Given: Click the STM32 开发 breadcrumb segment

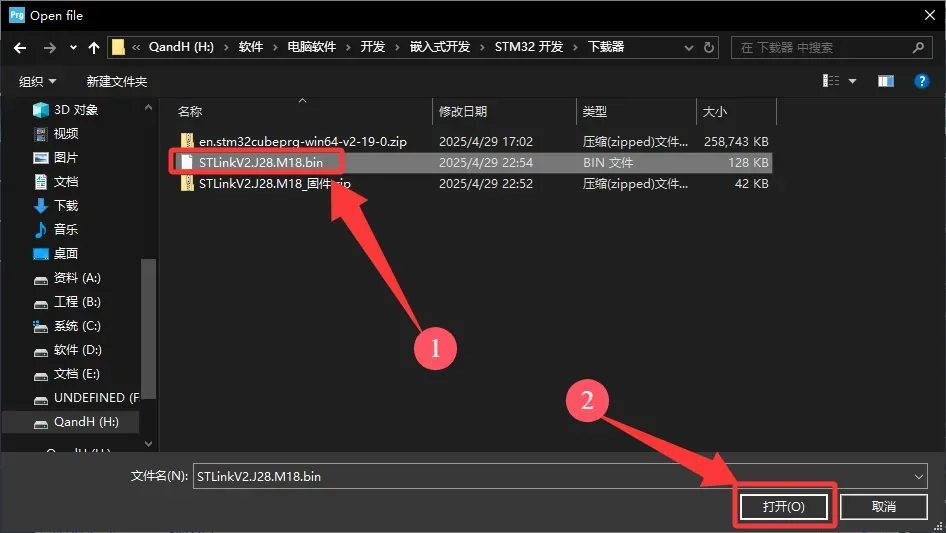Looking at the screenshot, I should click(528, 47).
